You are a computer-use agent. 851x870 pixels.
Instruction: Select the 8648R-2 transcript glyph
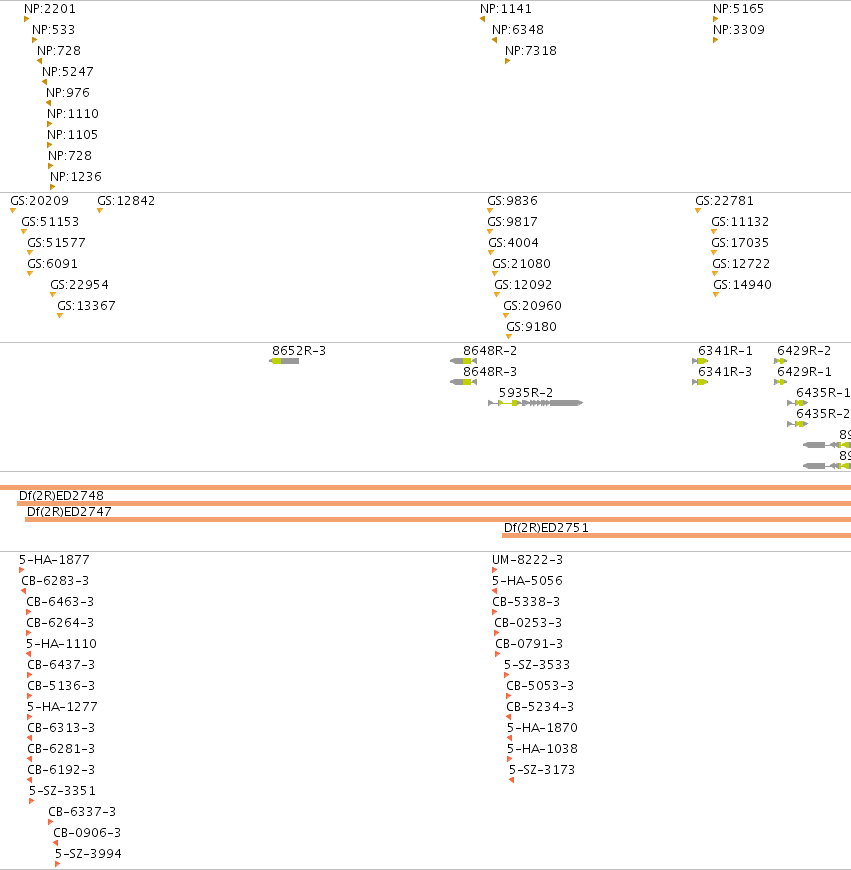tap(463, 361)
